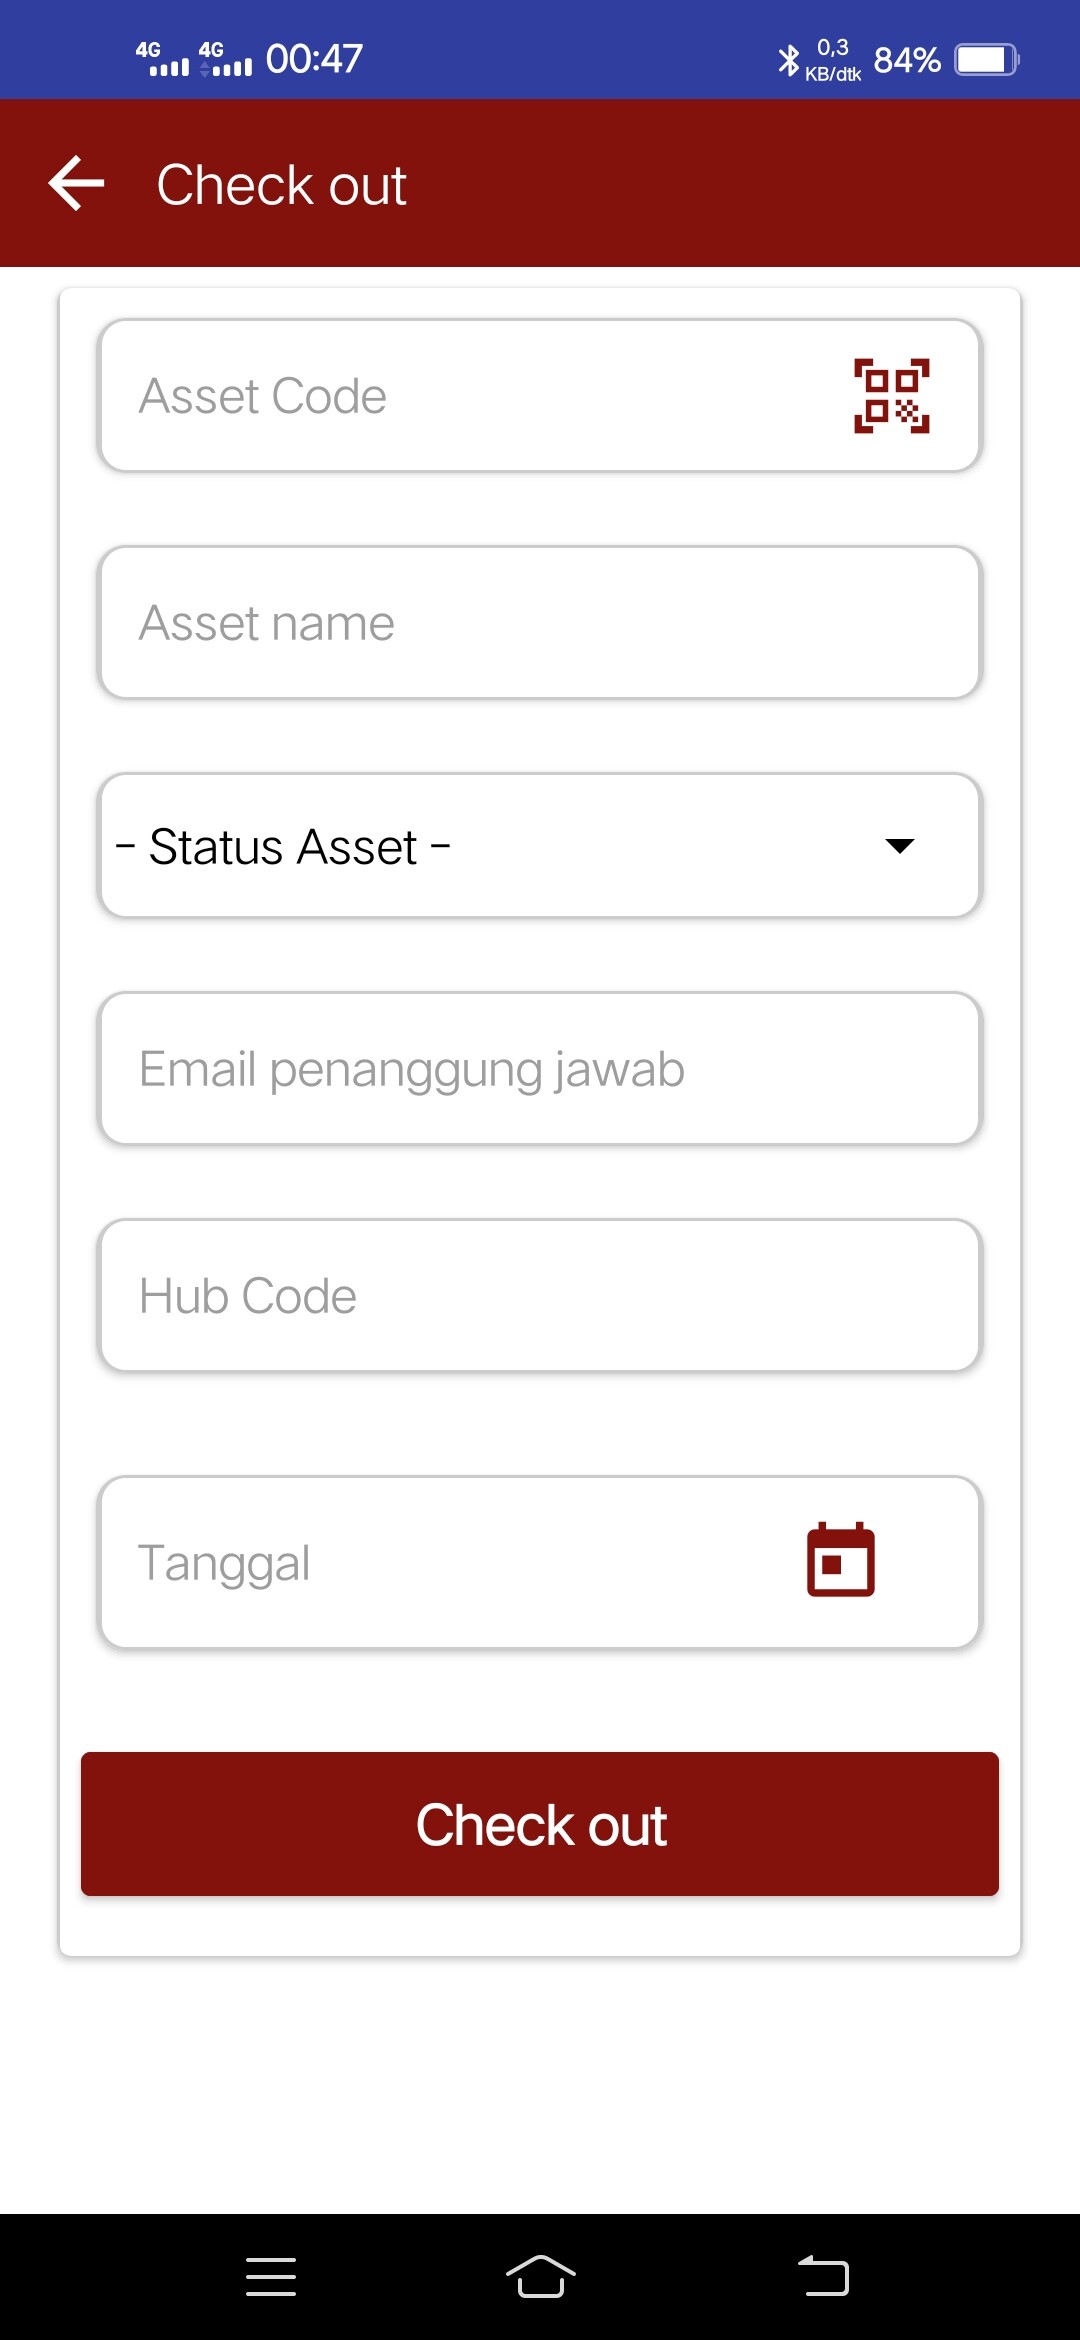Tap the signal strength bars in status bar
The height and width of the screenshot is (2340, 1080).
(165, 60)
